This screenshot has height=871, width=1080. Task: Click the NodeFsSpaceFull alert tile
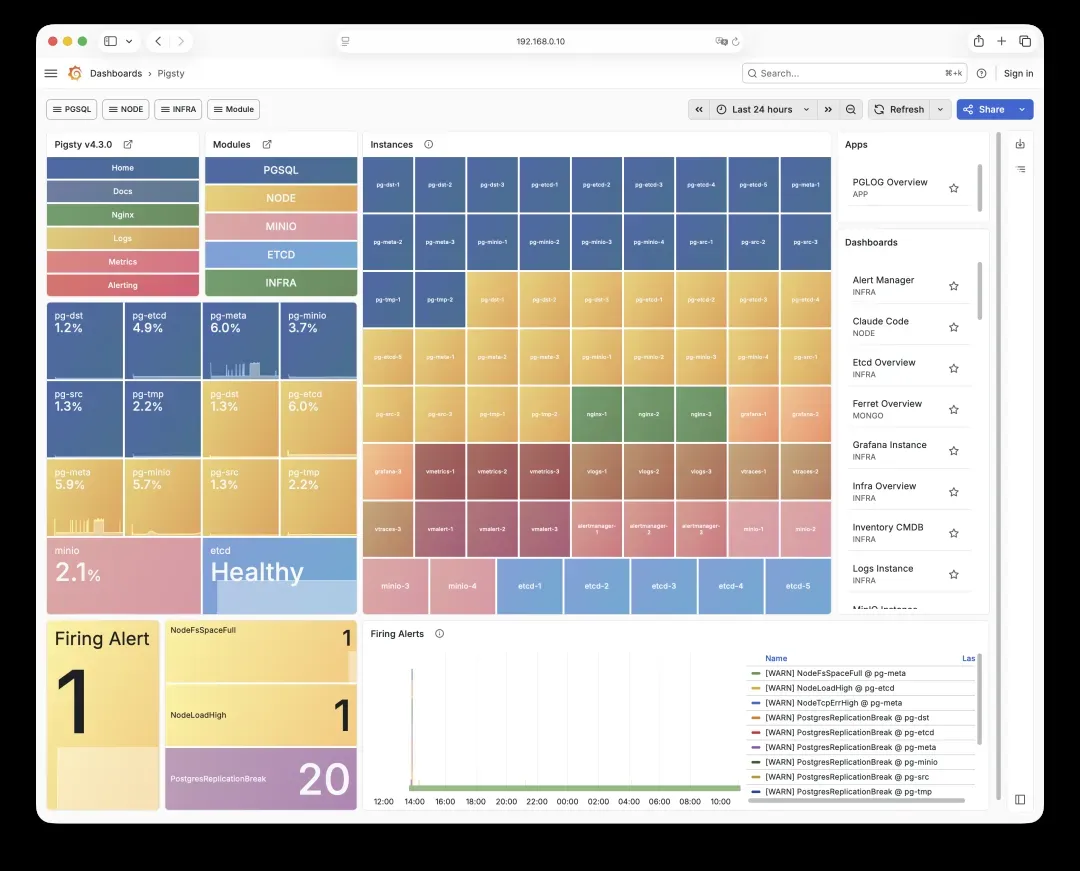coord(261,651)
